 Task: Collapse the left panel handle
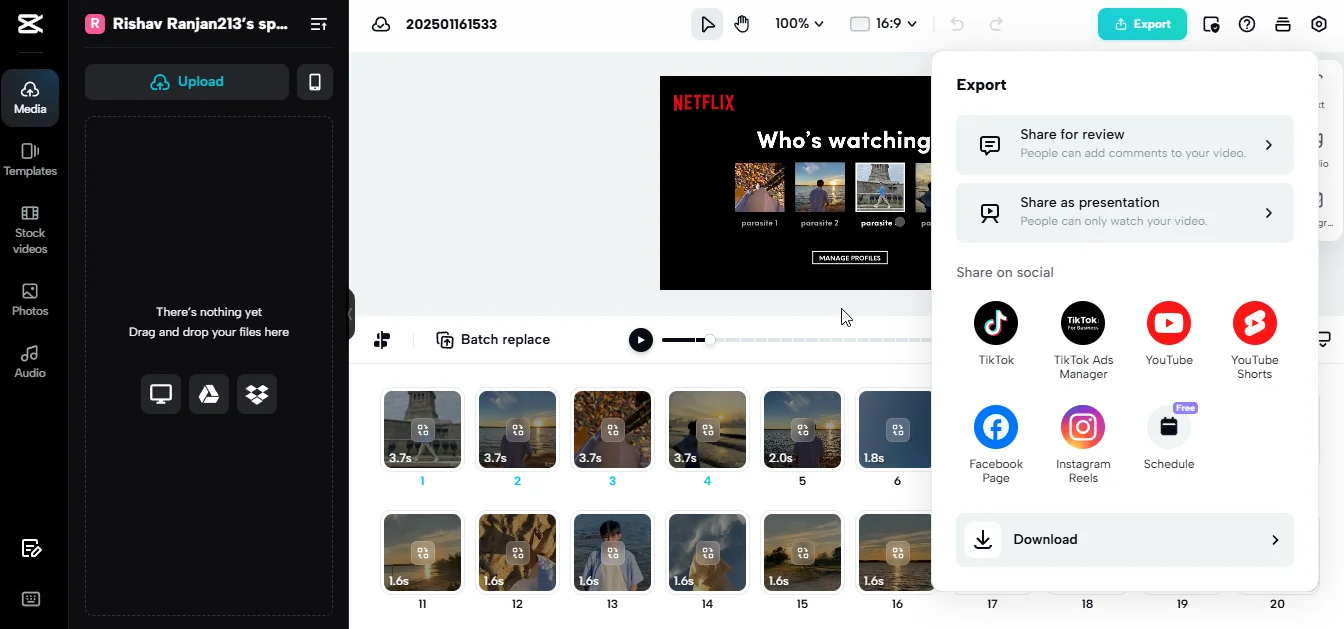pyautogui.click(x=351, y=314)
